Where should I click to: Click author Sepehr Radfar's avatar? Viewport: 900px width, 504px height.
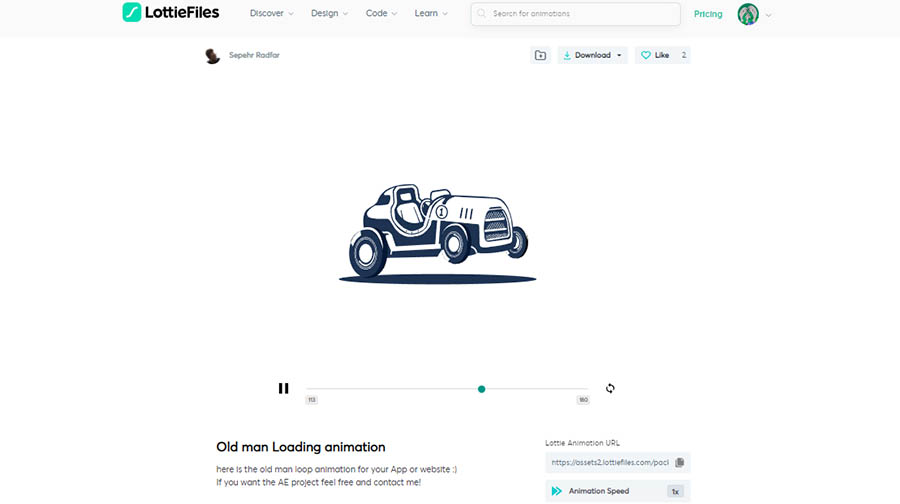(212, 55)
